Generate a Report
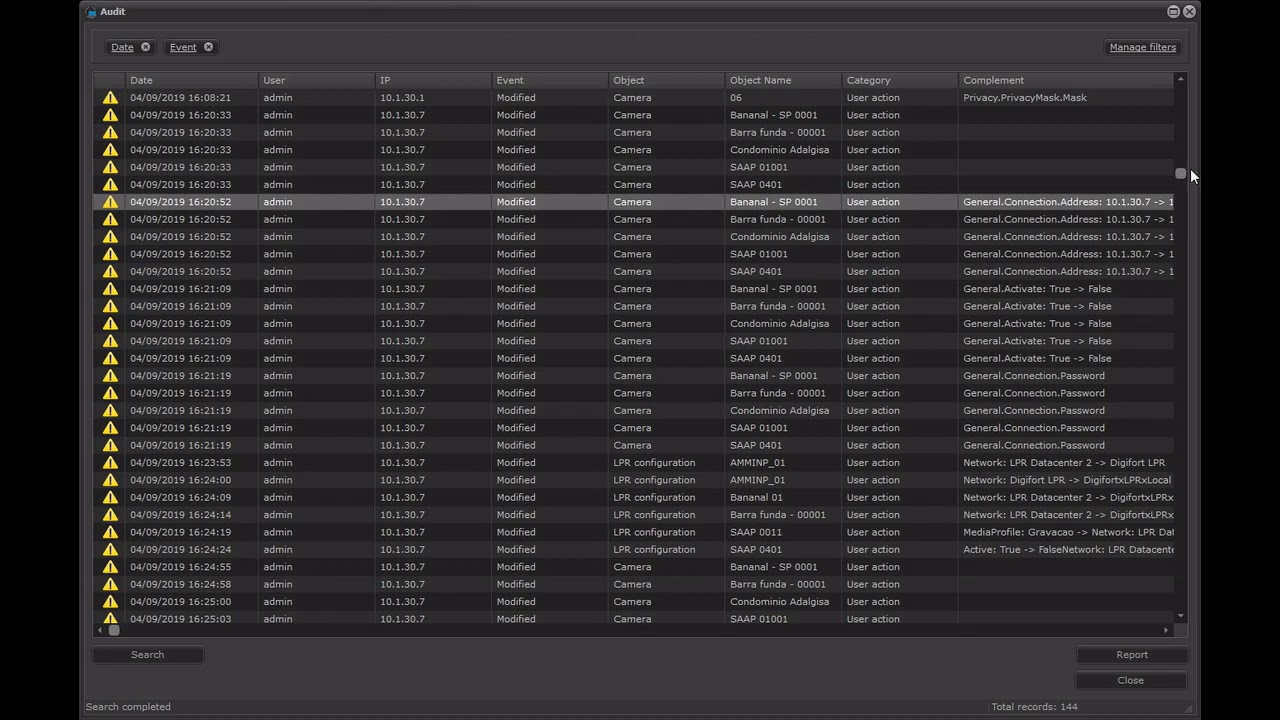The width and height of the screenshot is (1280, 720). pos(1132,655)
